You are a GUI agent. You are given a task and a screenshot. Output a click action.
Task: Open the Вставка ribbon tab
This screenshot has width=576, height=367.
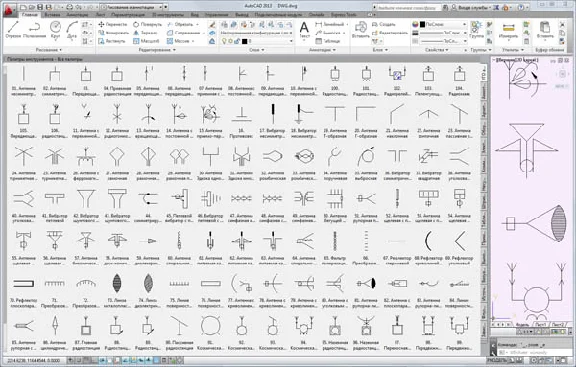[52, 15]
